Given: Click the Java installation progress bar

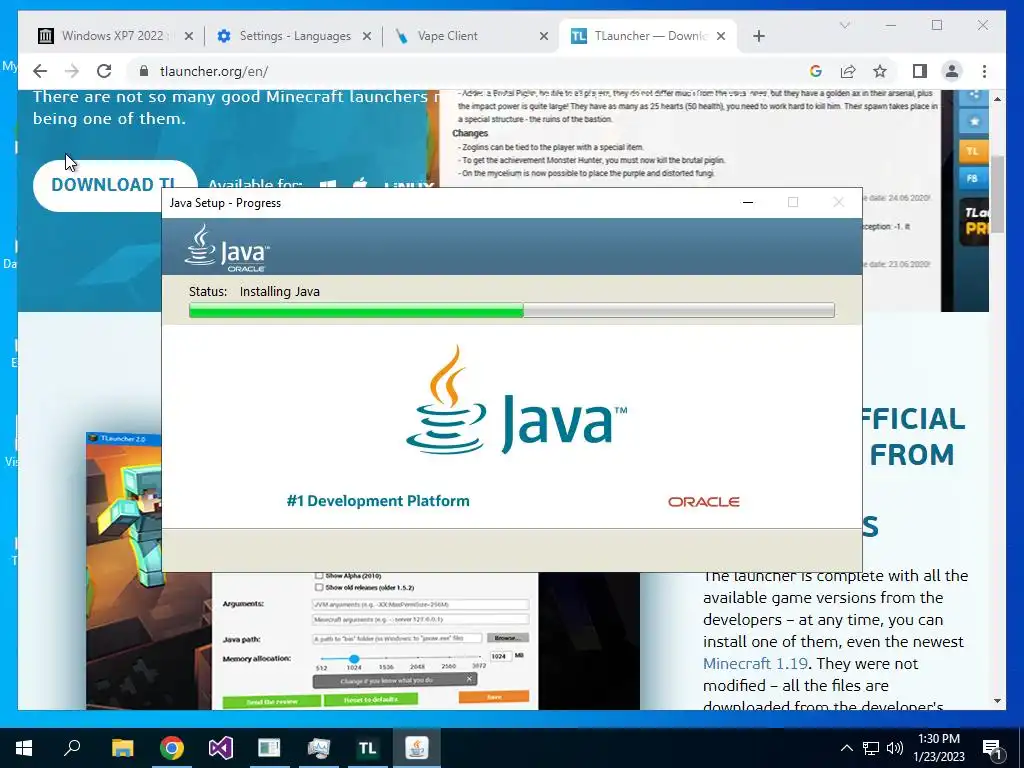Looking at the screenshot, I should click(511, 310).
